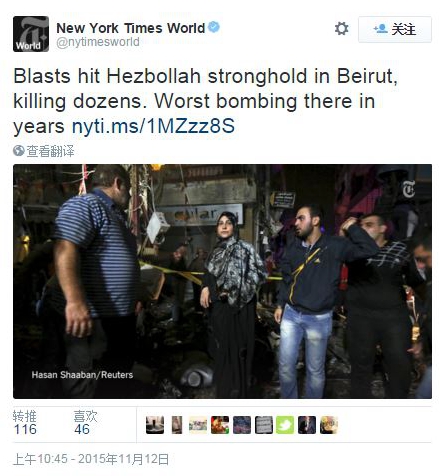Click the second retweeter avatar thumbnail

(x=177, y=425)
